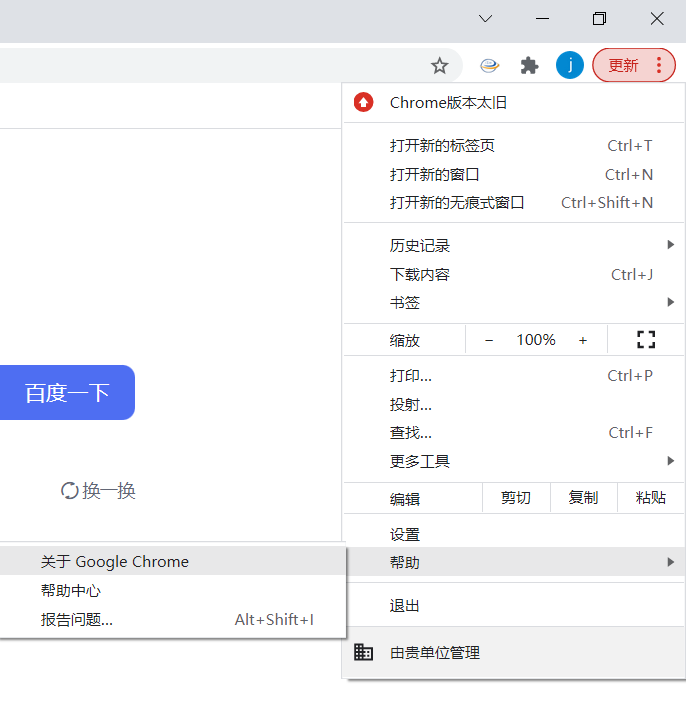Choose 打开新的标签页 menu item
Image resolution: width=686 pixels, height=728 pixels.
(514, 146)
